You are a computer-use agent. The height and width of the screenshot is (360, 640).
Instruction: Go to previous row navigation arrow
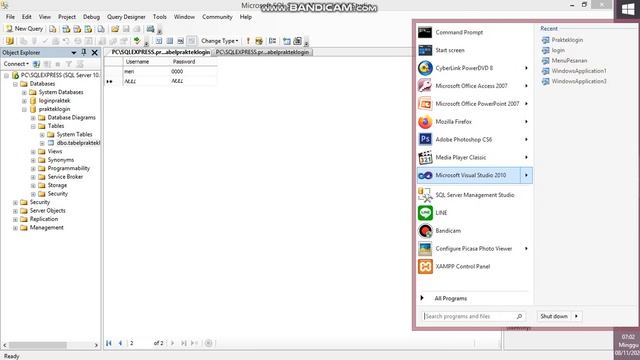(120, 343)
